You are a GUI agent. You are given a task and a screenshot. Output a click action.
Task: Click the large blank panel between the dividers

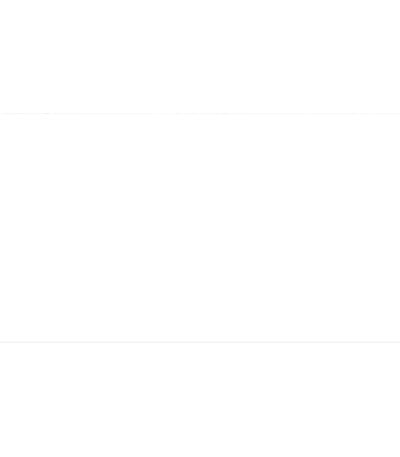200,228
